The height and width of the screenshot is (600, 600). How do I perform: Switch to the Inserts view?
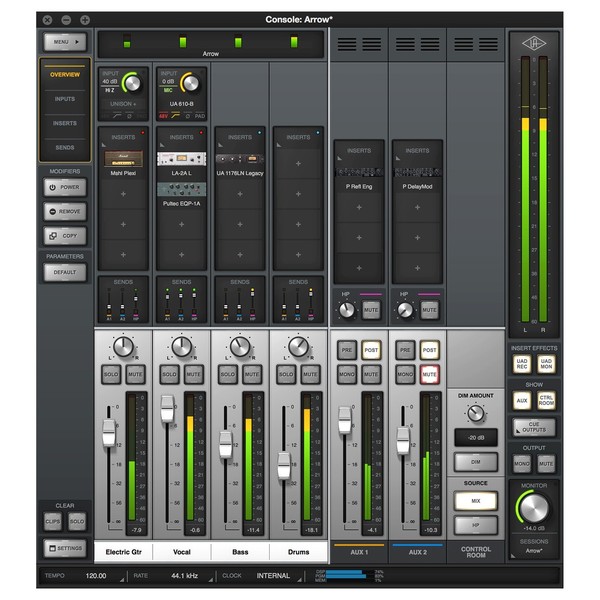coord(65,123)
